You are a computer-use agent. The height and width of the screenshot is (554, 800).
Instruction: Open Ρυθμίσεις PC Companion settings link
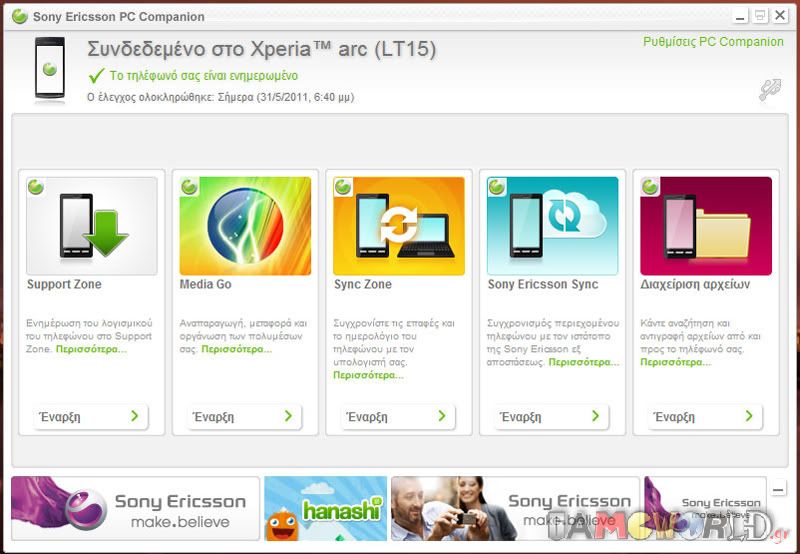point(713,42)
